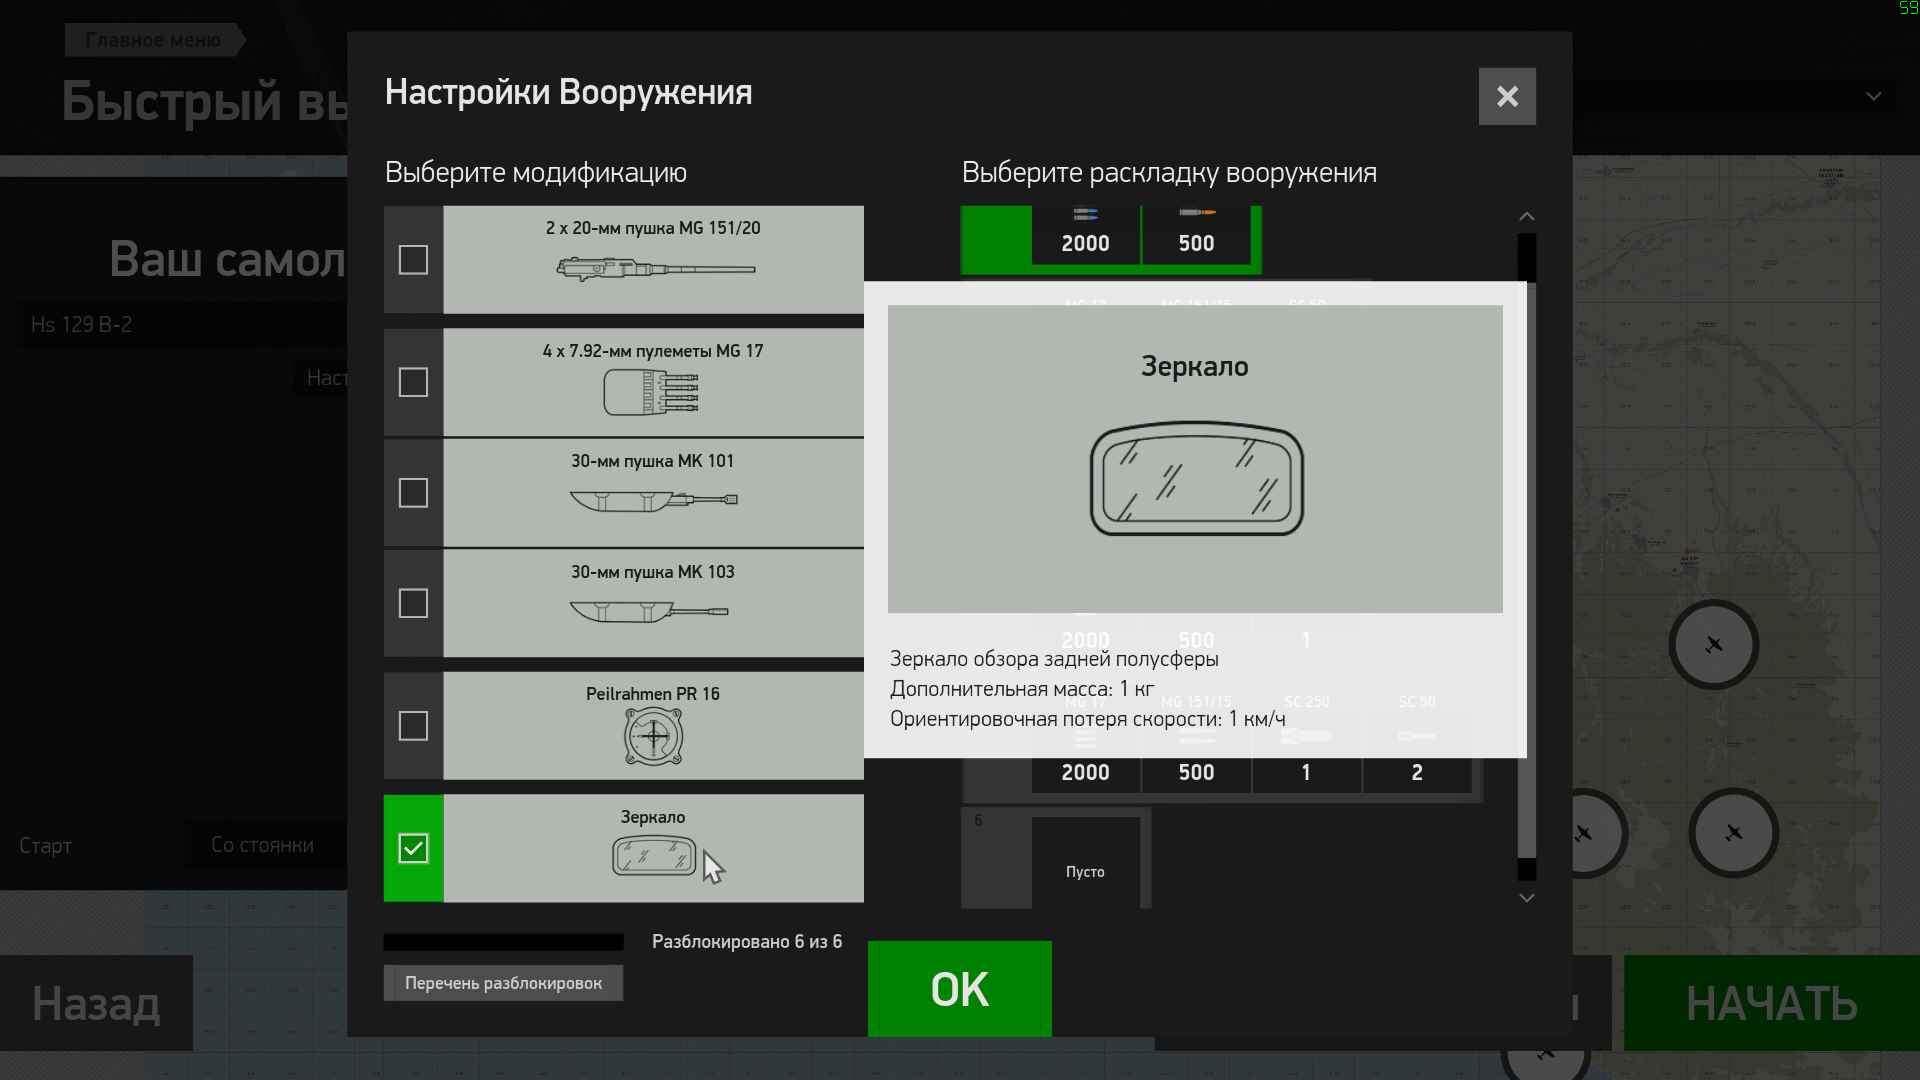Screen dimensions: 1920x1080
Task: Uncheck the Зеркало modification checkbox
Action: coord(413,848)
